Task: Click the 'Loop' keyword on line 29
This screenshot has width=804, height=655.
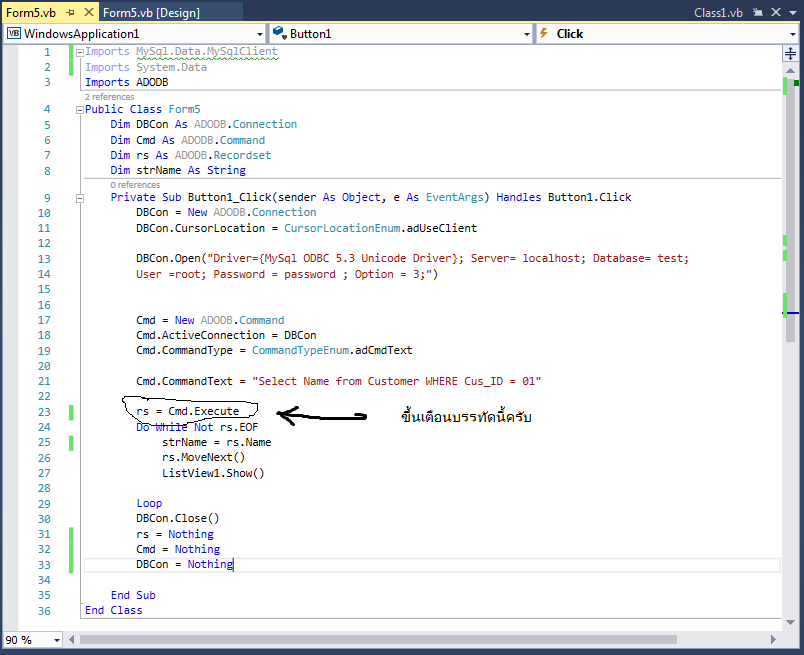Action: pos(149,503)
